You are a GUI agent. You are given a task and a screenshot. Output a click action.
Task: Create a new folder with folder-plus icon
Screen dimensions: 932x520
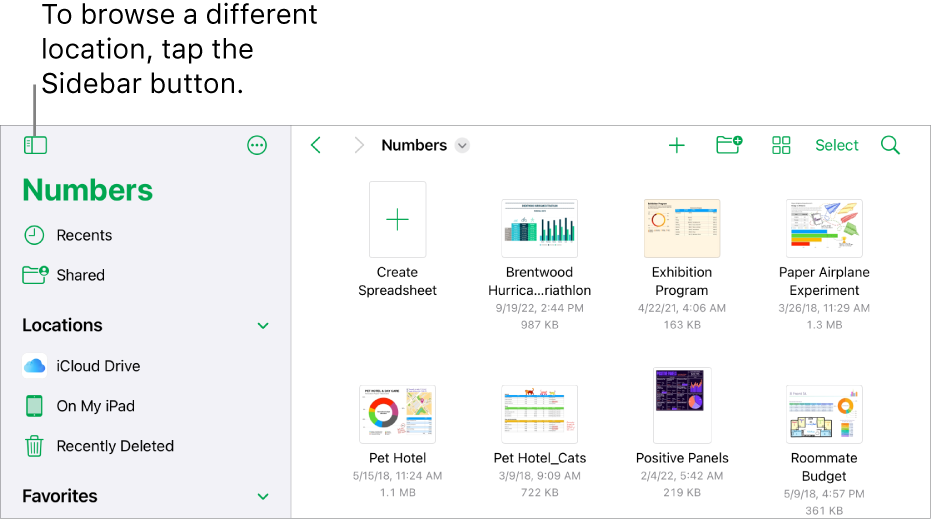tap(729, 144)
